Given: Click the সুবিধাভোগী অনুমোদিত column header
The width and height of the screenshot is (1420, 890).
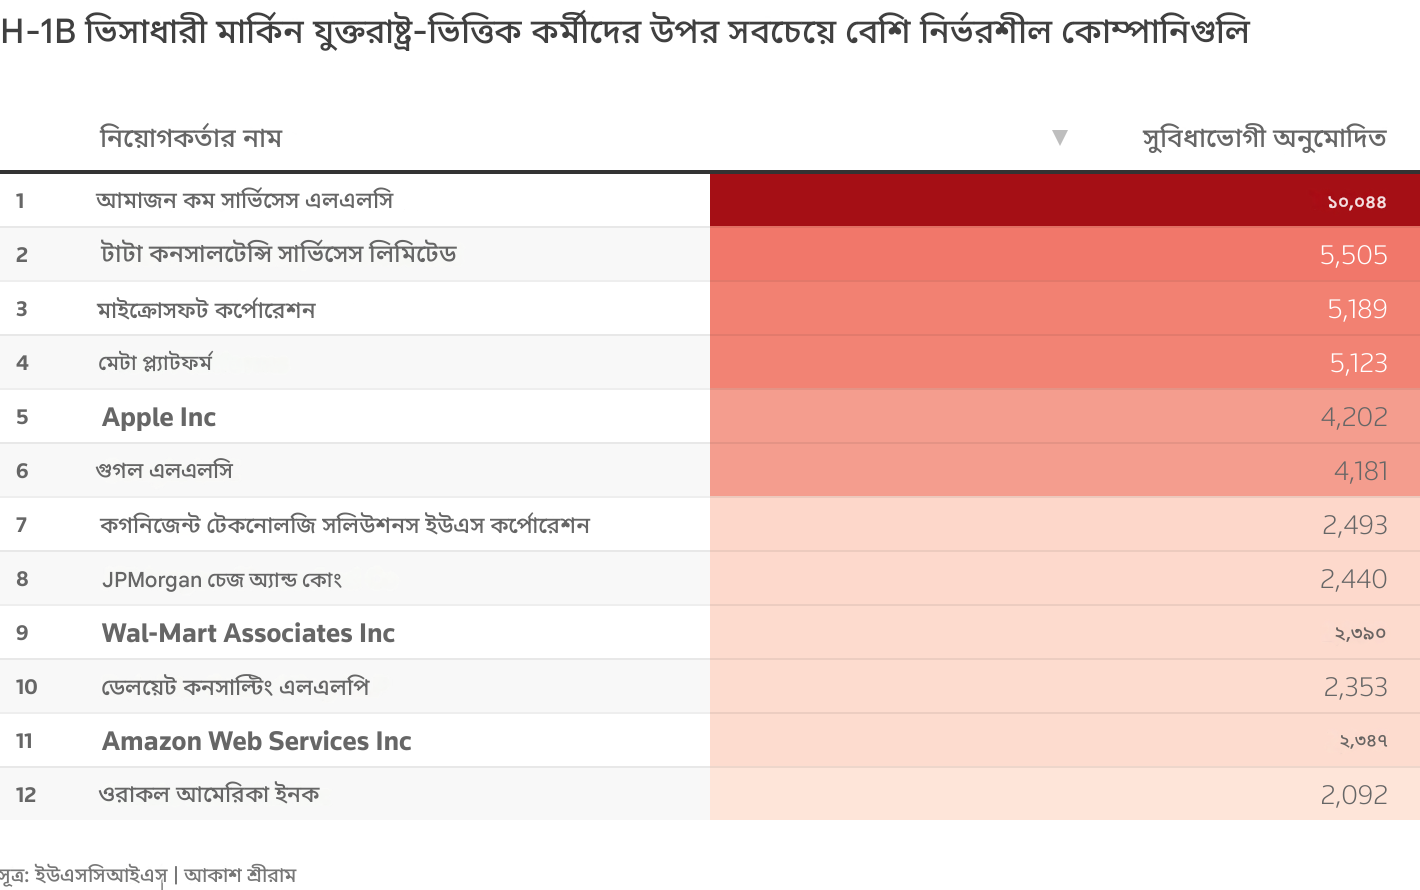Looking at the screenshot, I should 1264,137.
